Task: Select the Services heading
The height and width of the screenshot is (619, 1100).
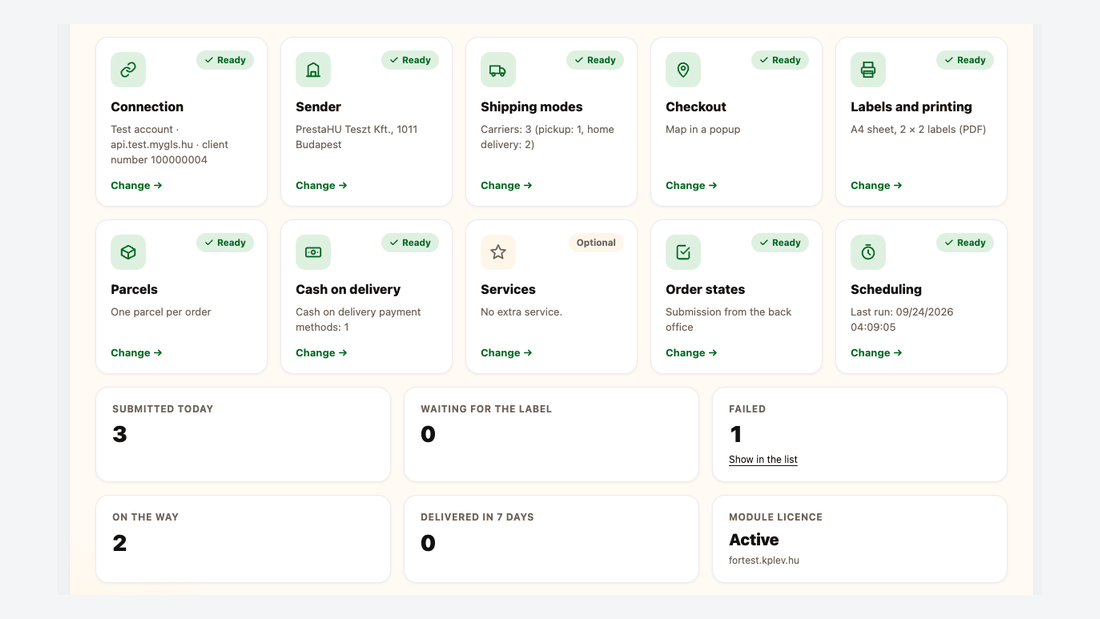Action: coord(508,289)
